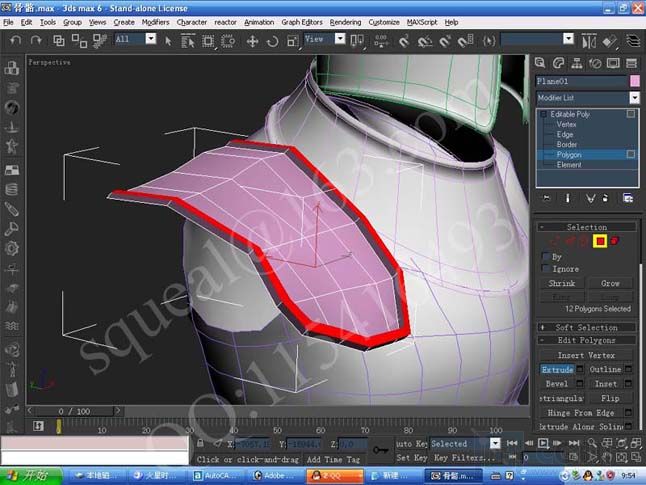
Task: Open the Rendering menu
Action: coord(345,22)
